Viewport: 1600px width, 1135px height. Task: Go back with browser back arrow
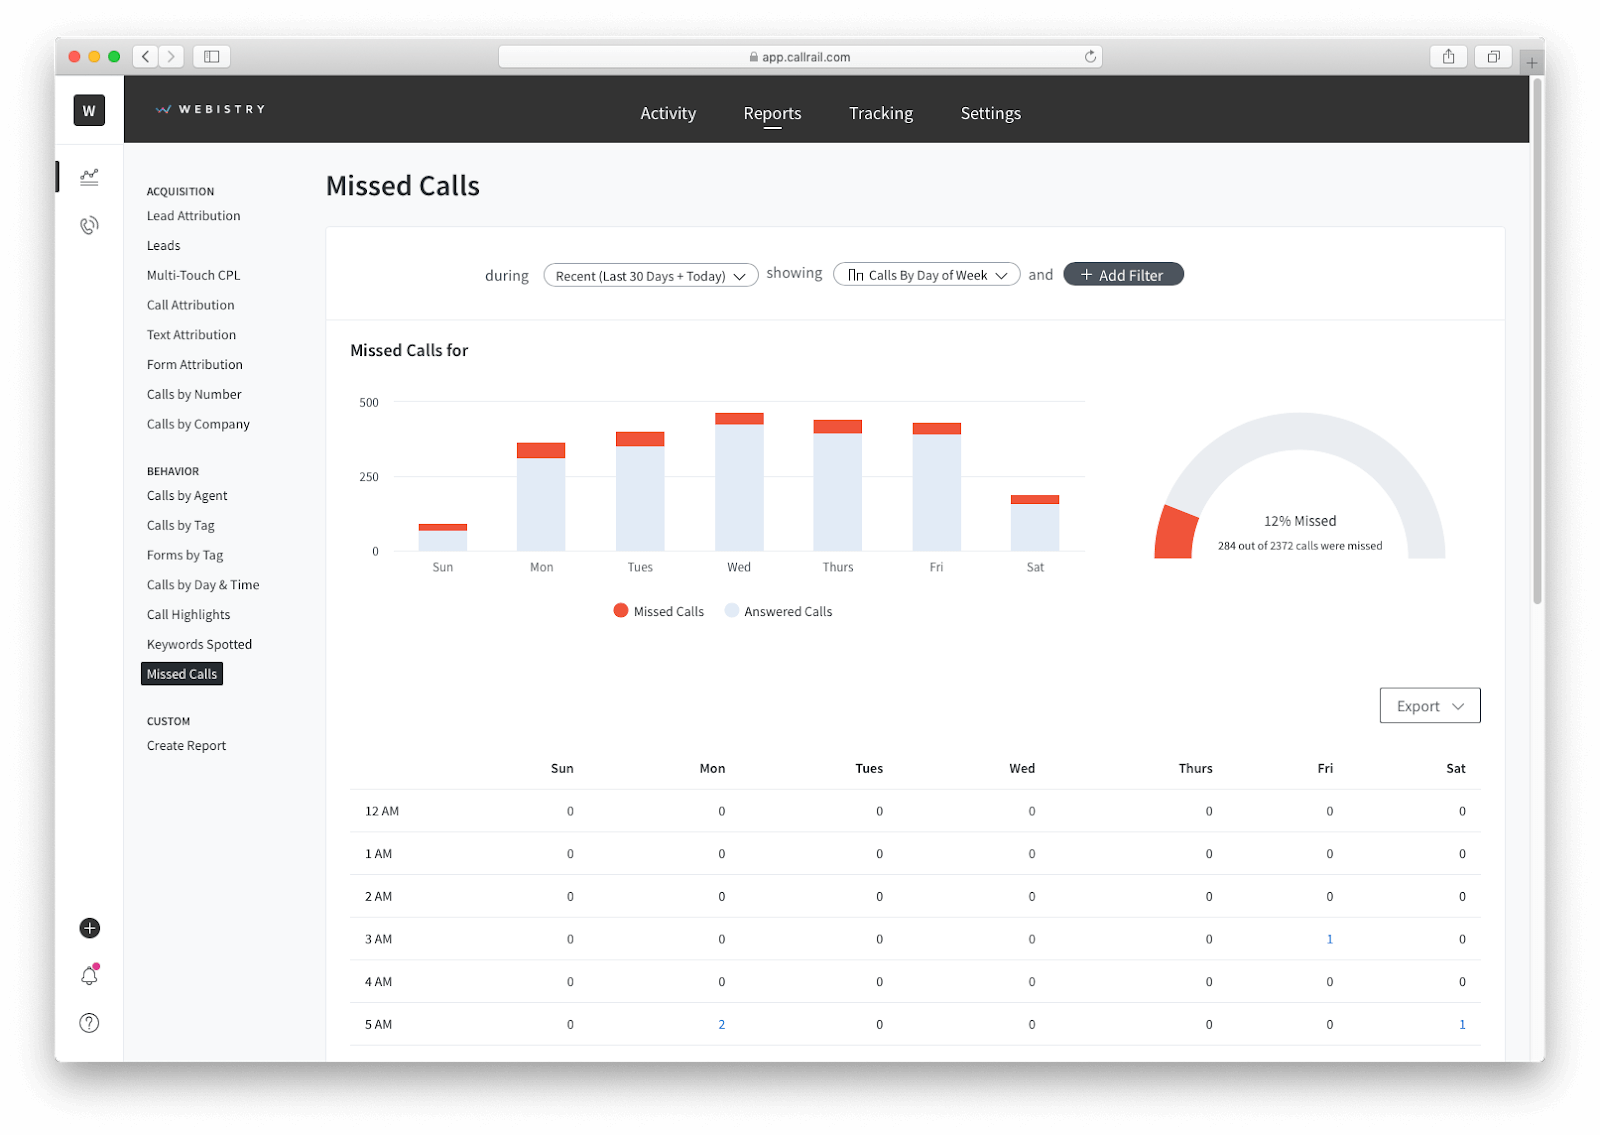[x=146, y=57]
